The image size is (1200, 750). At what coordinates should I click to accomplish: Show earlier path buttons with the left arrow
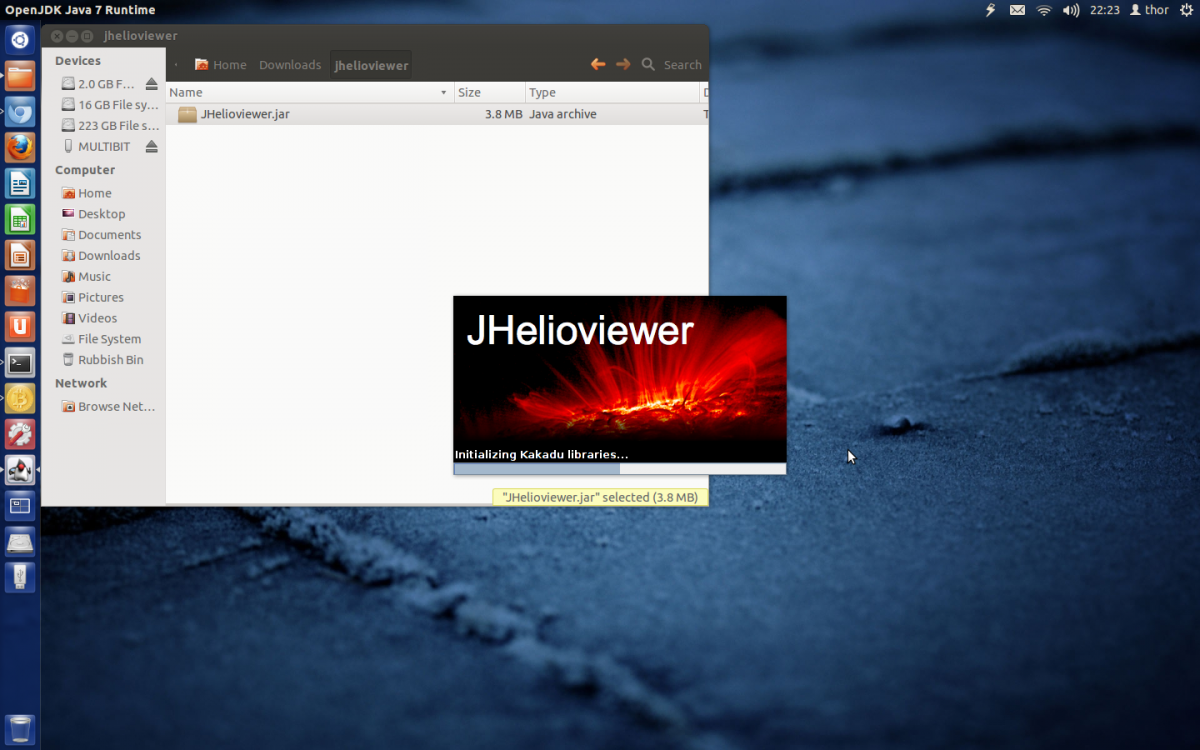tap(177, 64)
